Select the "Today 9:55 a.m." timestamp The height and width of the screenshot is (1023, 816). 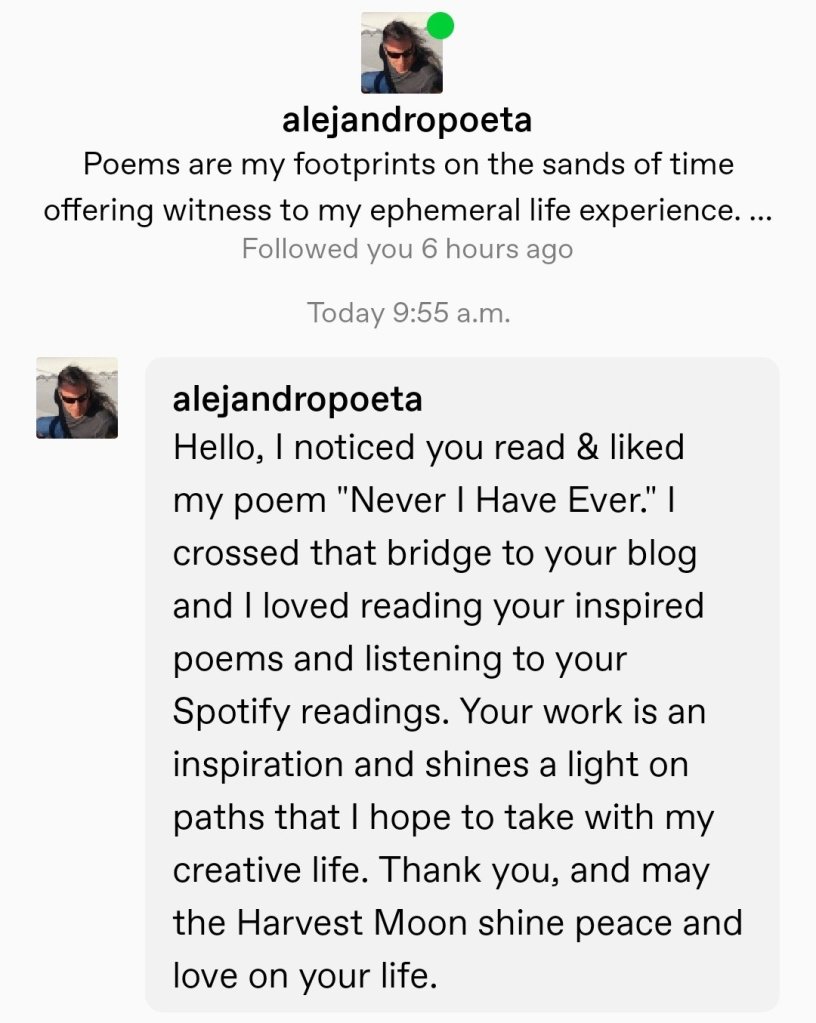408,313
